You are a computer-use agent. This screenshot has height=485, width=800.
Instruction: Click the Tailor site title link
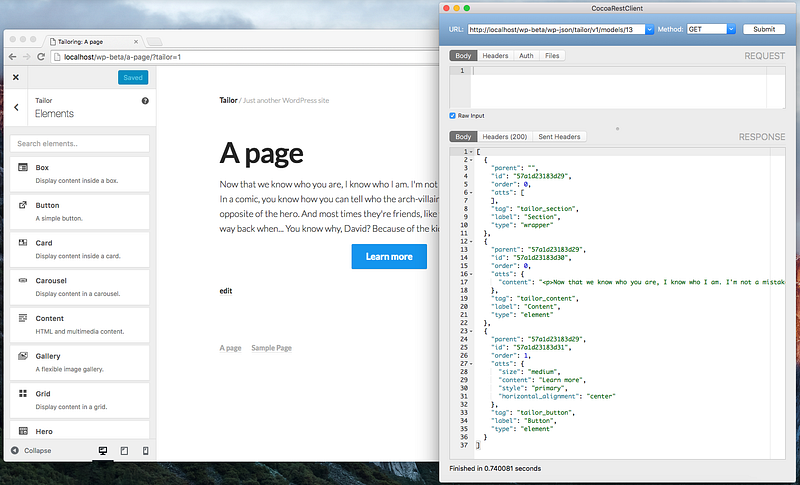[x=228, y=100]
